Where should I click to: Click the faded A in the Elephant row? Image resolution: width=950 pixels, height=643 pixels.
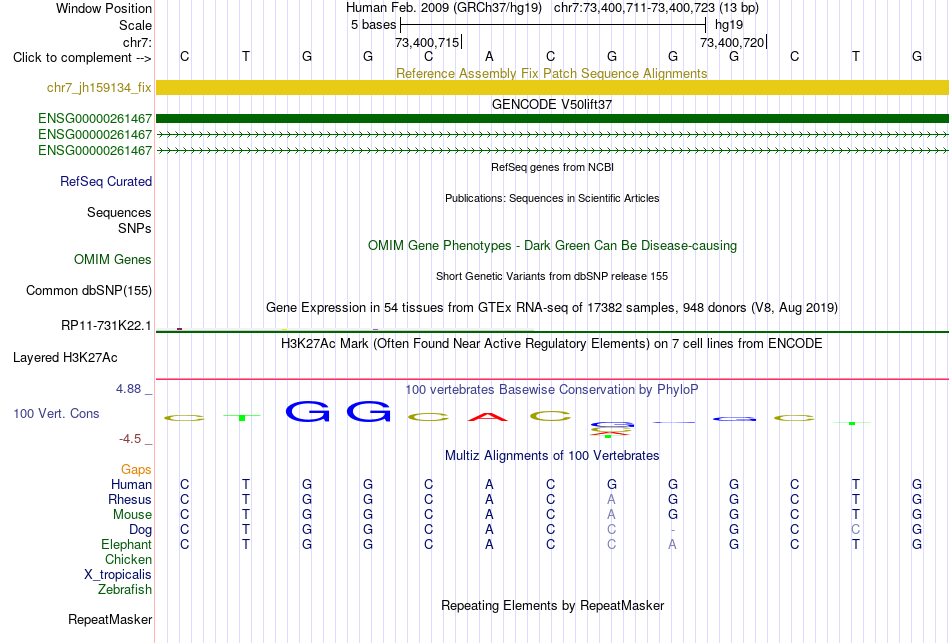(673, 544)
